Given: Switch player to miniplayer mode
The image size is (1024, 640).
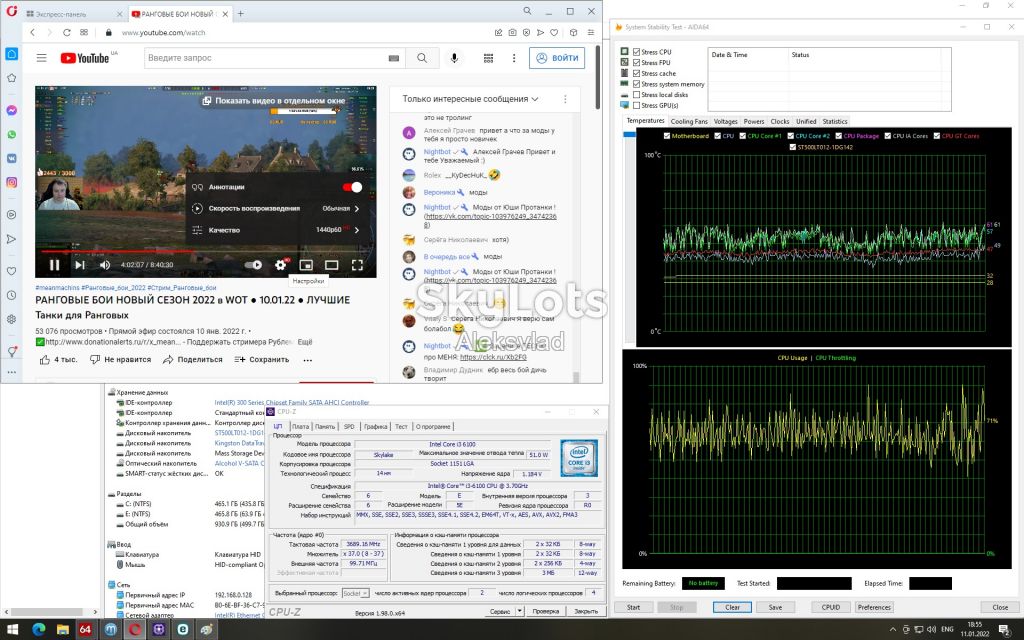Looking at the screenshot, I should tap(306, 264).
